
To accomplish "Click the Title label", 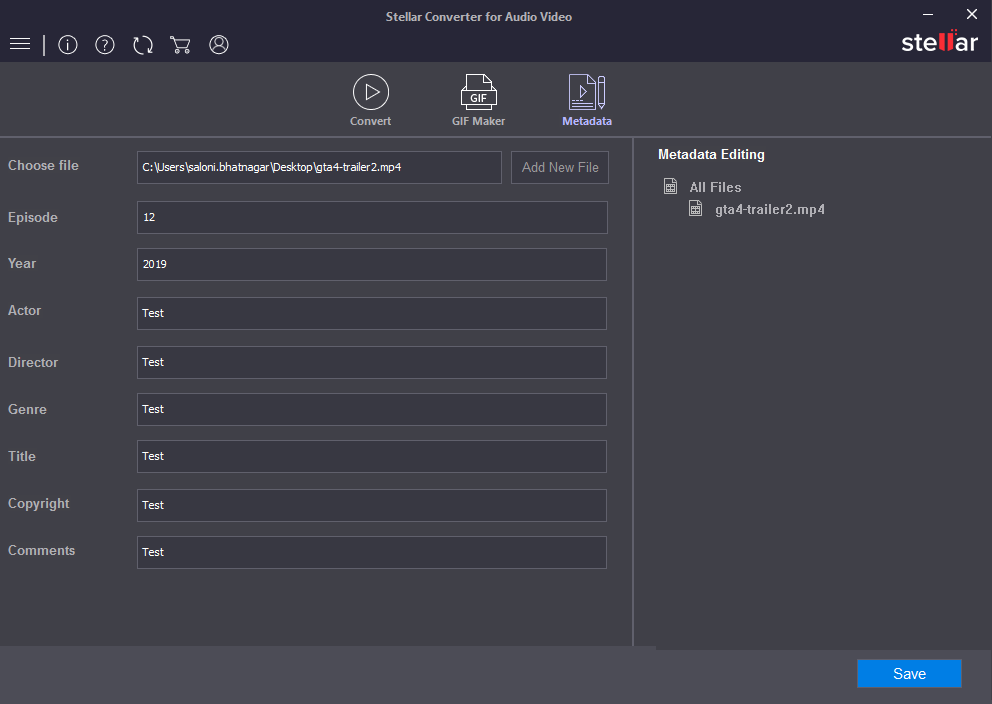I will tap(22, 456).
